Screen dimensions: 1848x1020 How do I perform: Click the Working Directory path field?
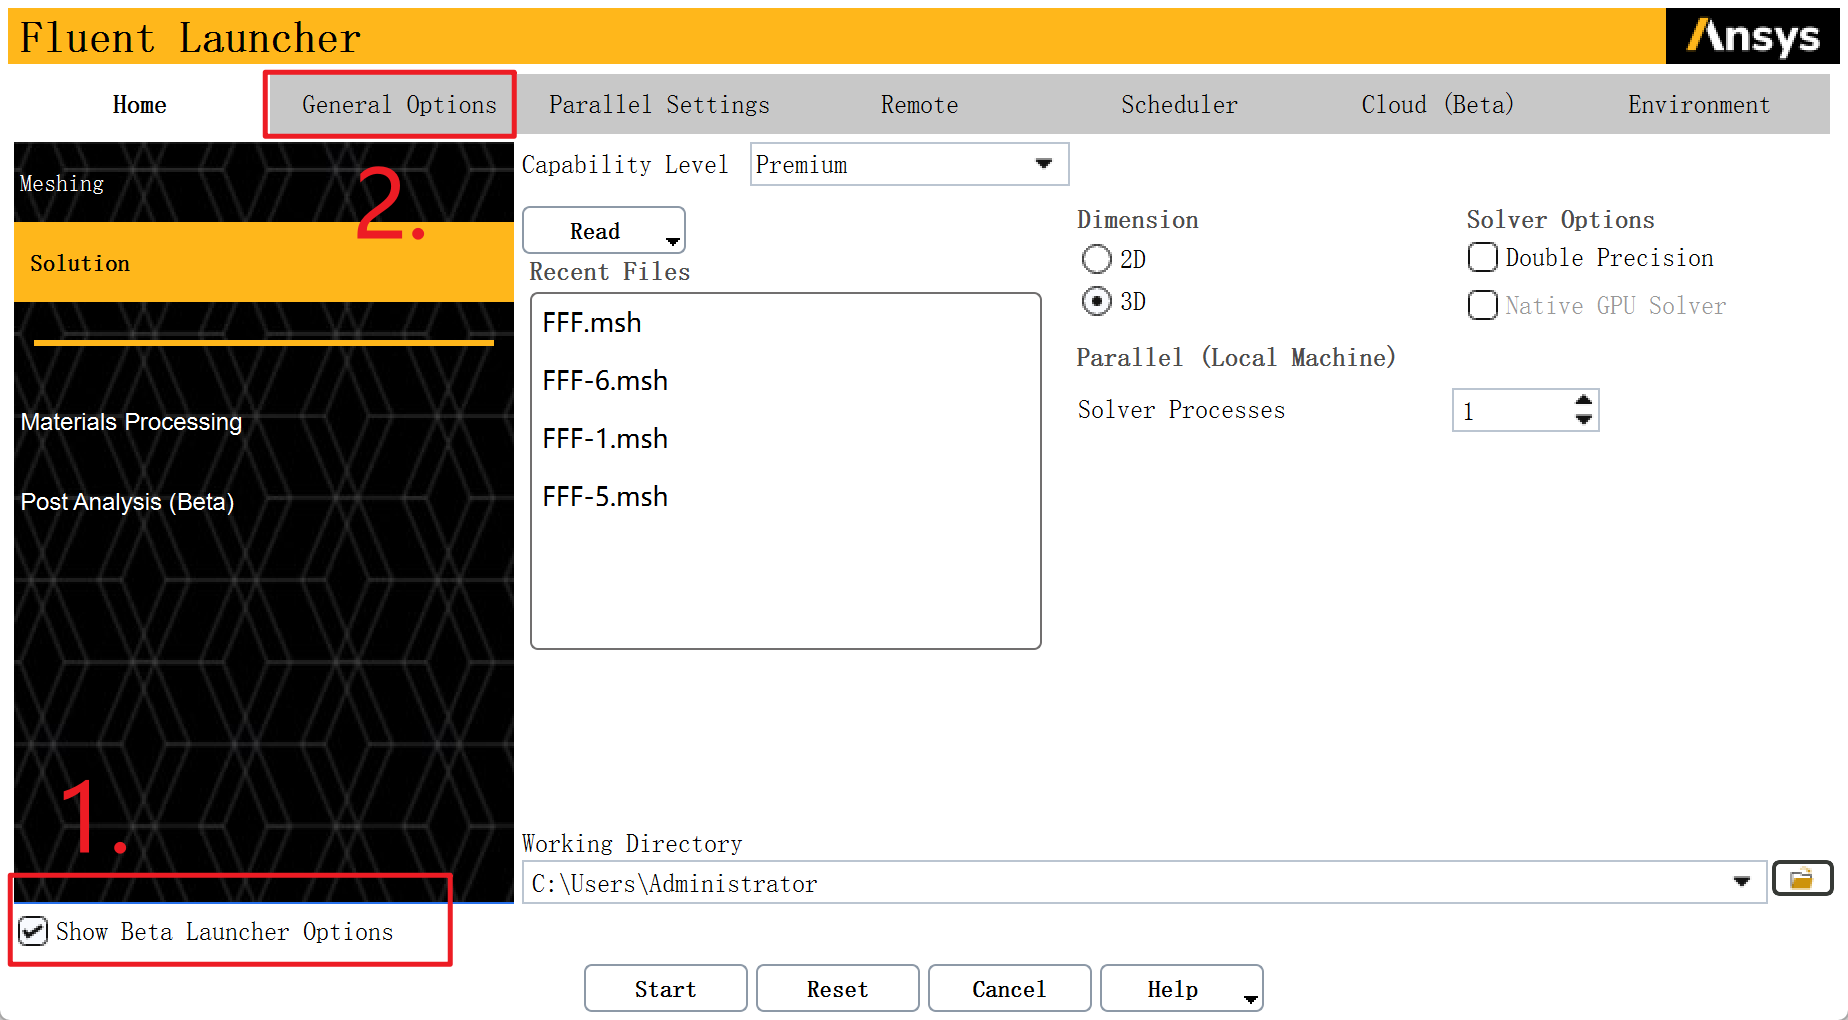(x=1144, y=882)
